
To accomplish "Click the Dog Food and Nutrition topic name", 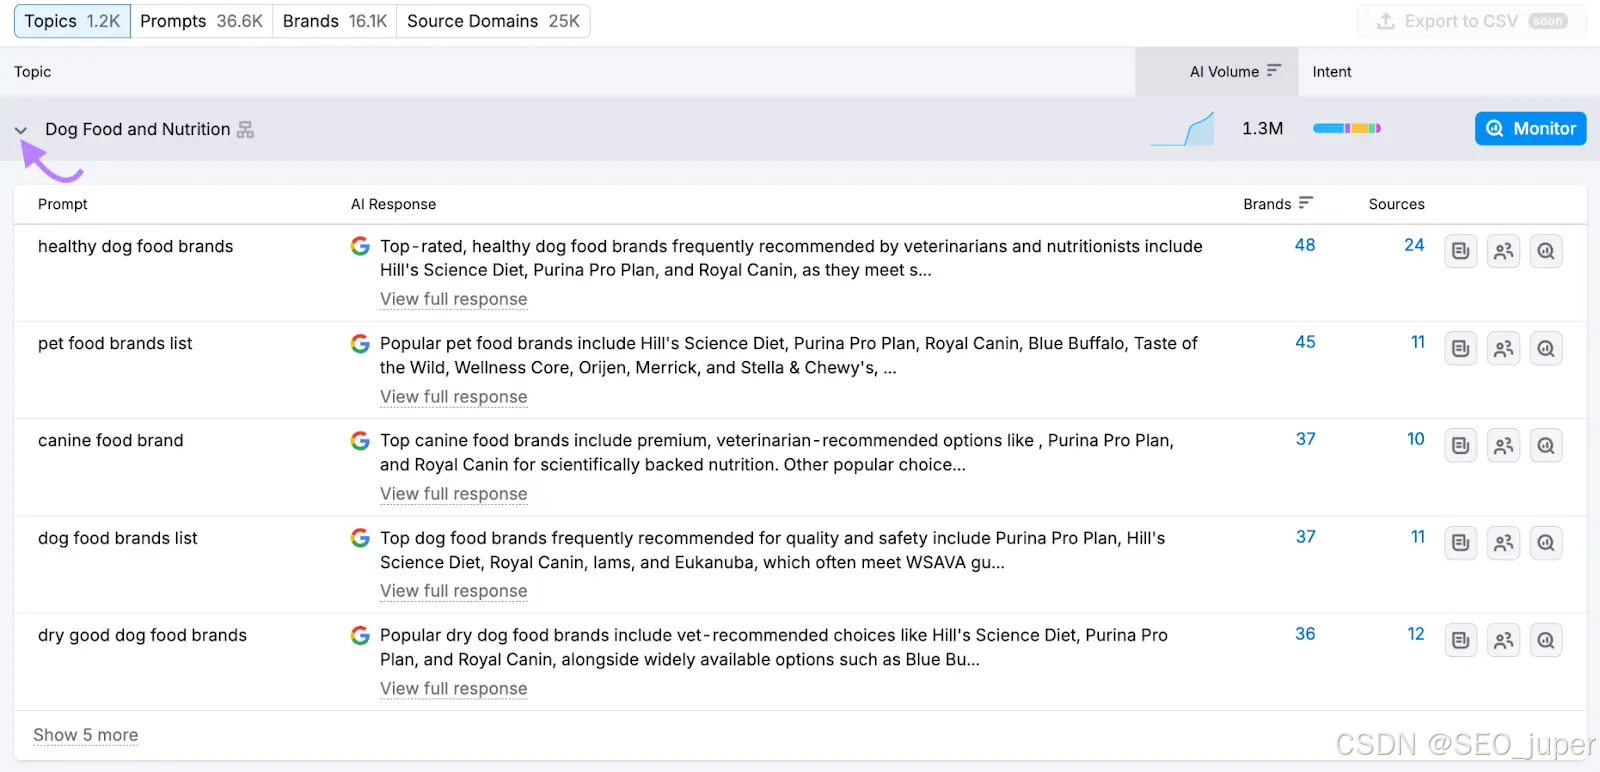I will click(137, 129).
